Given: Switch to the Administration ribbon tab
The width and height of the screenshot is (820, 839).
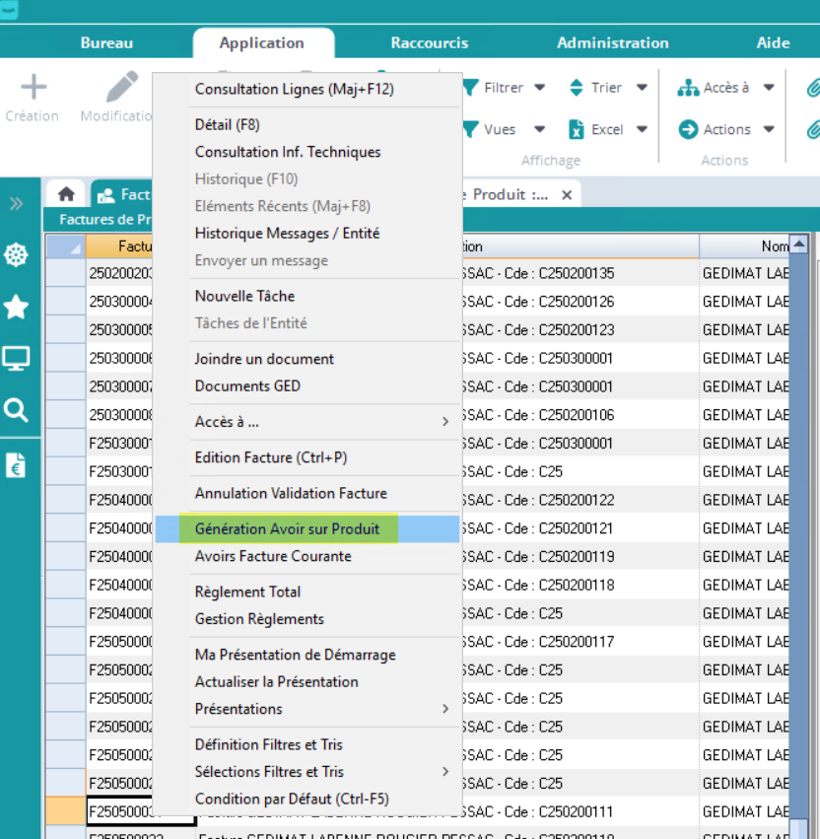Looking at the screenshot, I should pos(612,43).
